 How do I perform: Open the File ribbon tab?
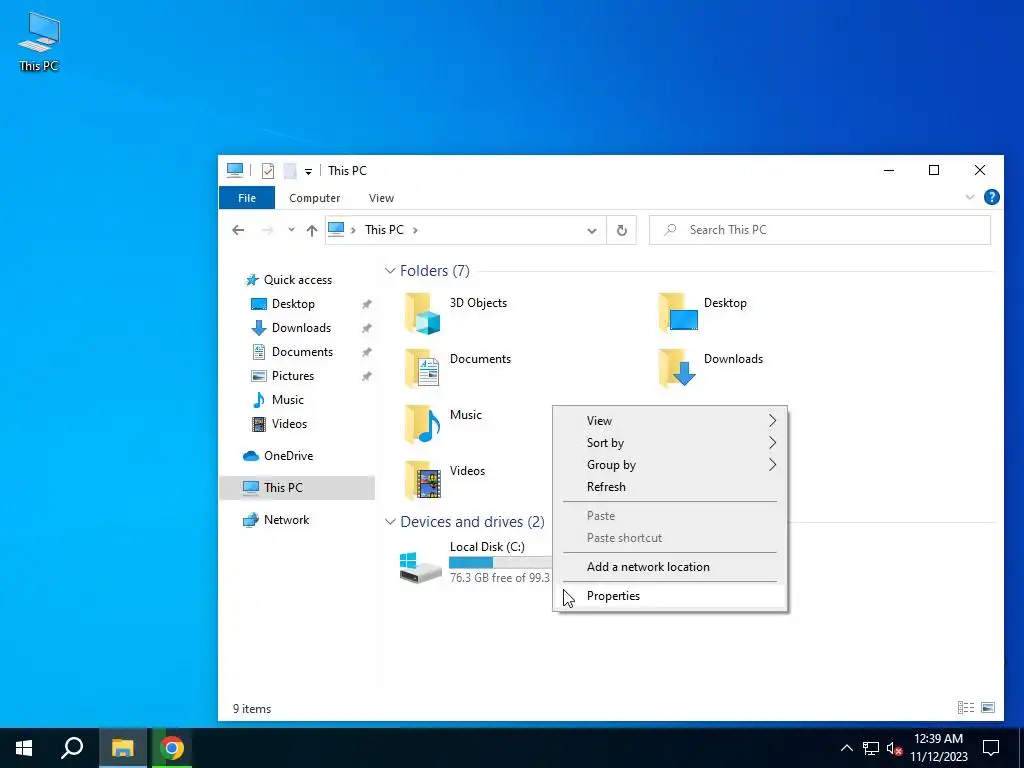247,198
